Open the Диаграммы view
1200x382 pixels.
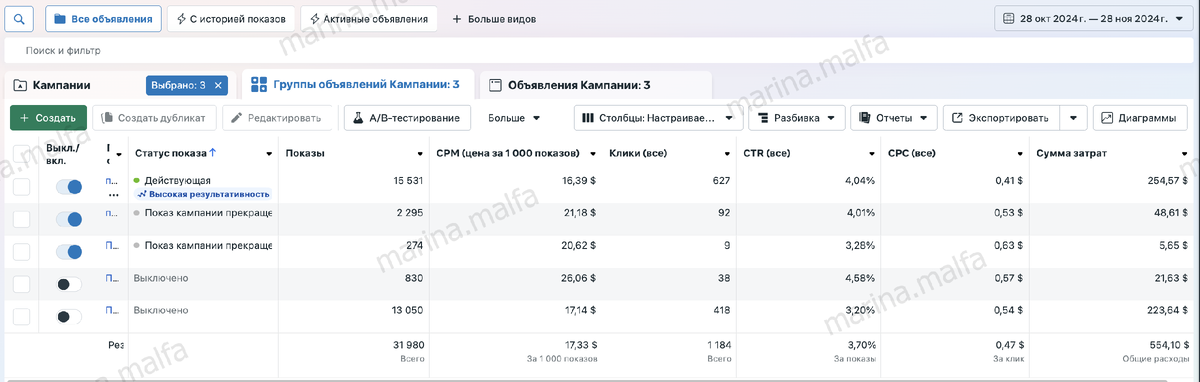1139,118
